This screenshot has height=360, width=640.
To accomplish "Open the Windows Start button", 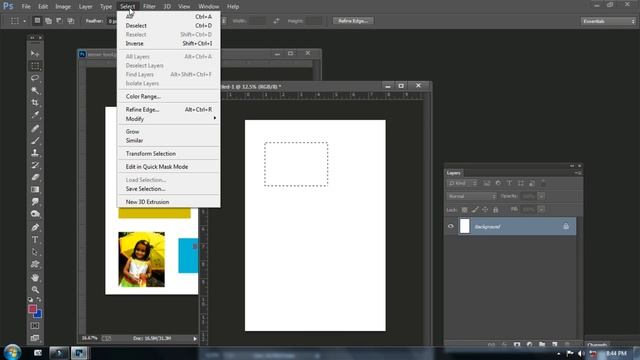I will point(12,352).
